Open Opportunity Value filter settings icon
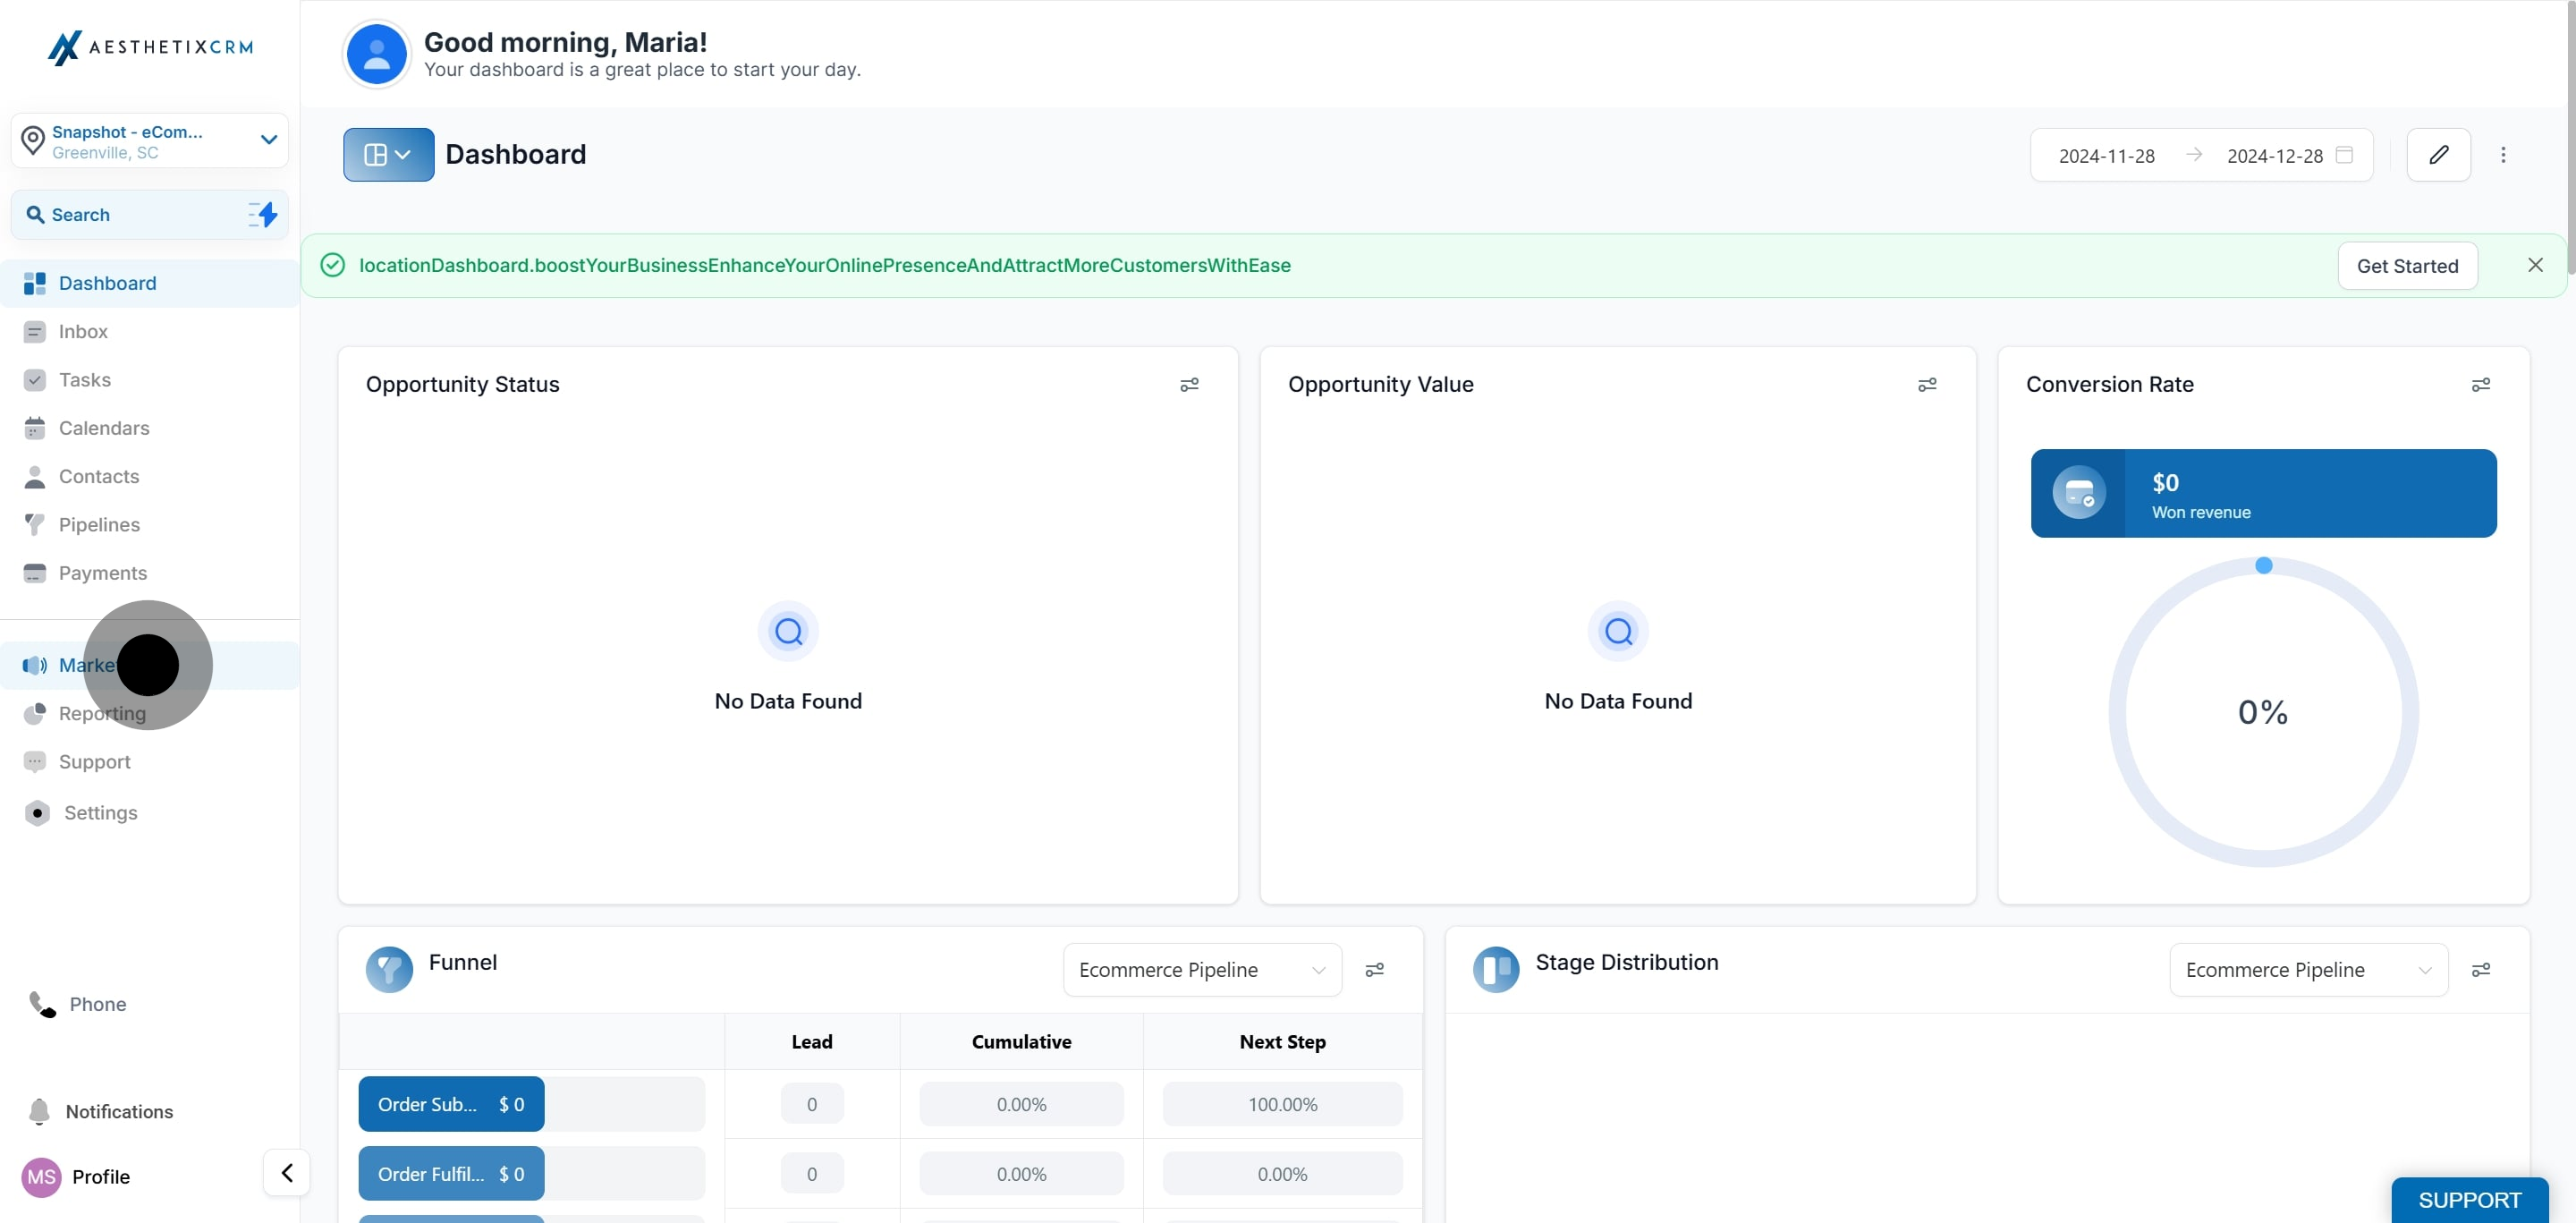The image size is (2576, 1223). 1927,385
